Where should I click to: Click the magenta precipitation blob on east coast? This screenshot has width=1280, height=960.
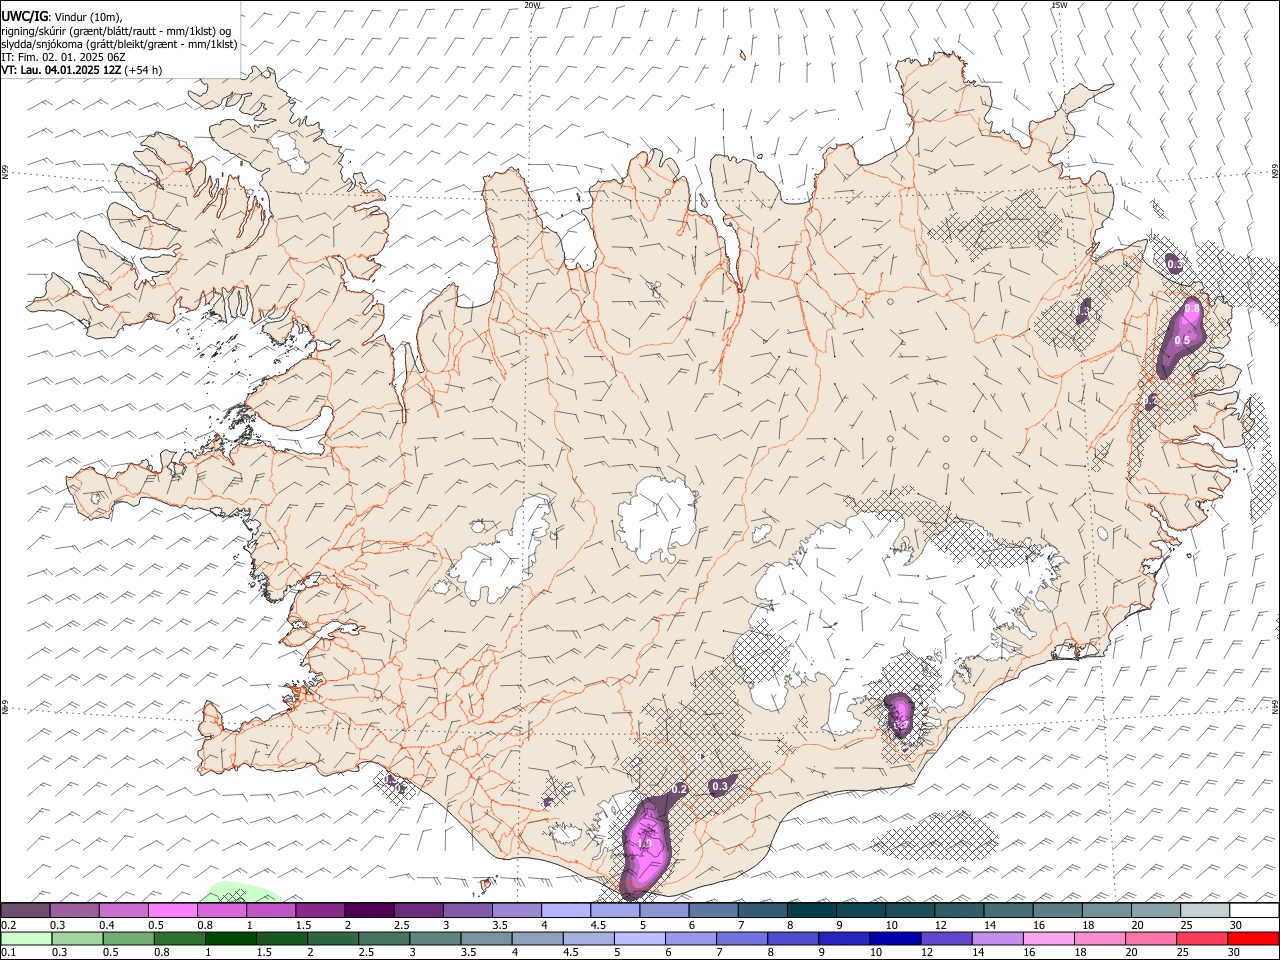[1182, 336]
